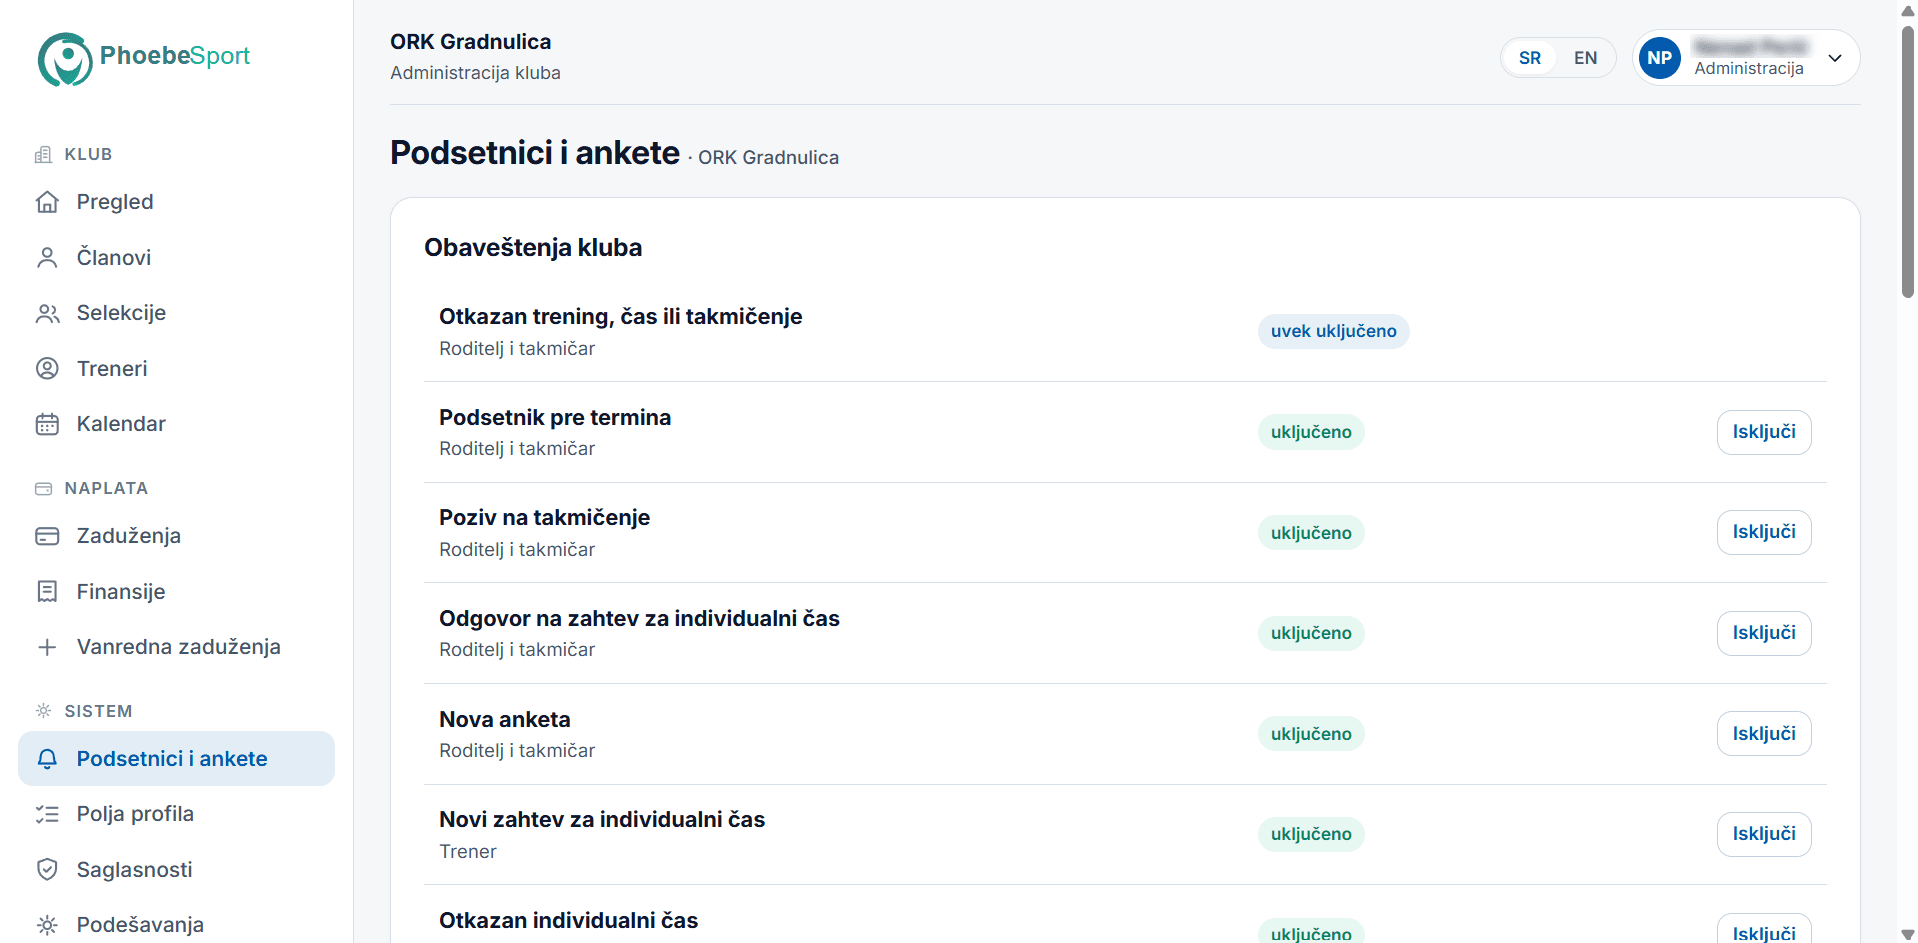This screenshot has height=943, width=1918.
Task: Click the 'uvek uključeno' badge
Action: (x=1334, y=331)
